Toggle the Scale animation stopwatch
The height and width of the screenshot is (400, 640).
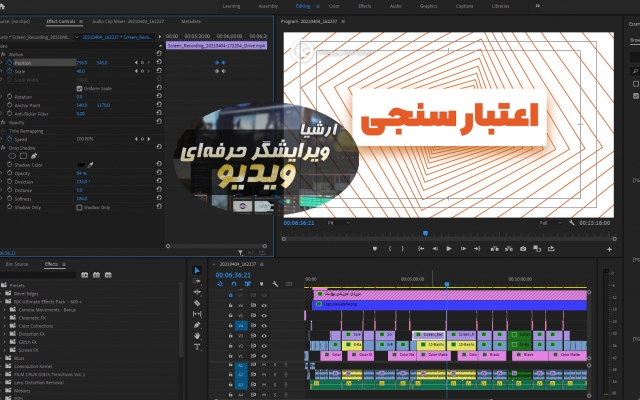coord(9,71)
